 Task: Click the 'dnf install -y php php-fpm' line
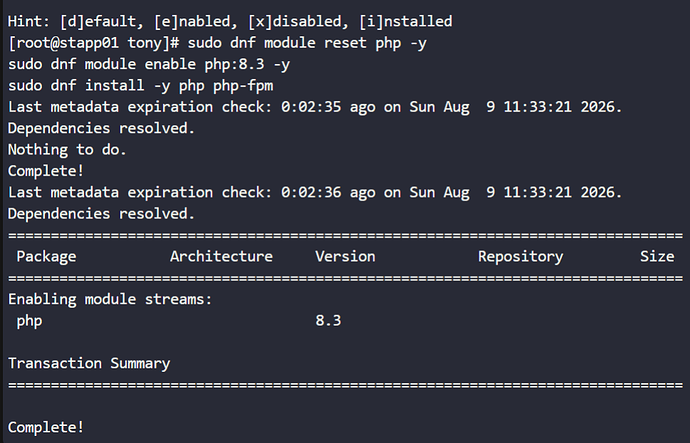pos(141,86)
